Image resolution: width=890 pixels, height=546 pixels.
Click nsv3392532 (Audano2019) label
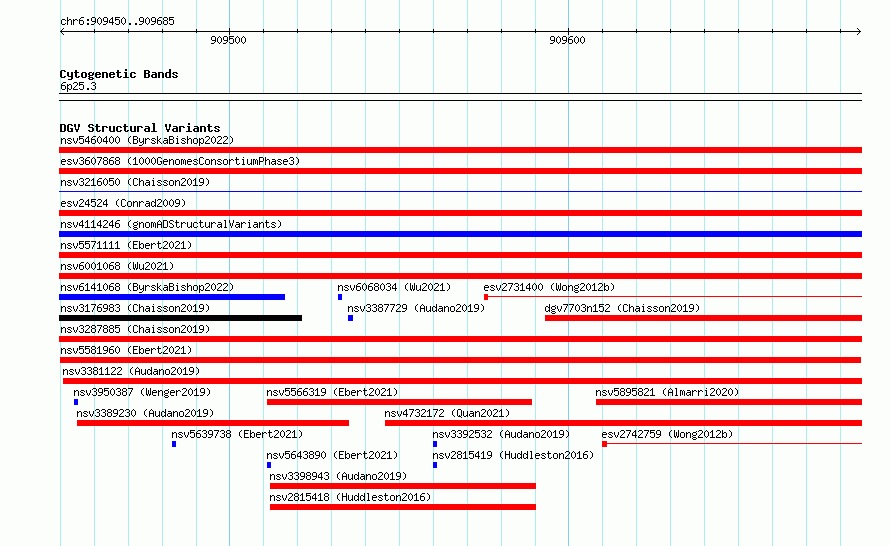tap(501, 434)
